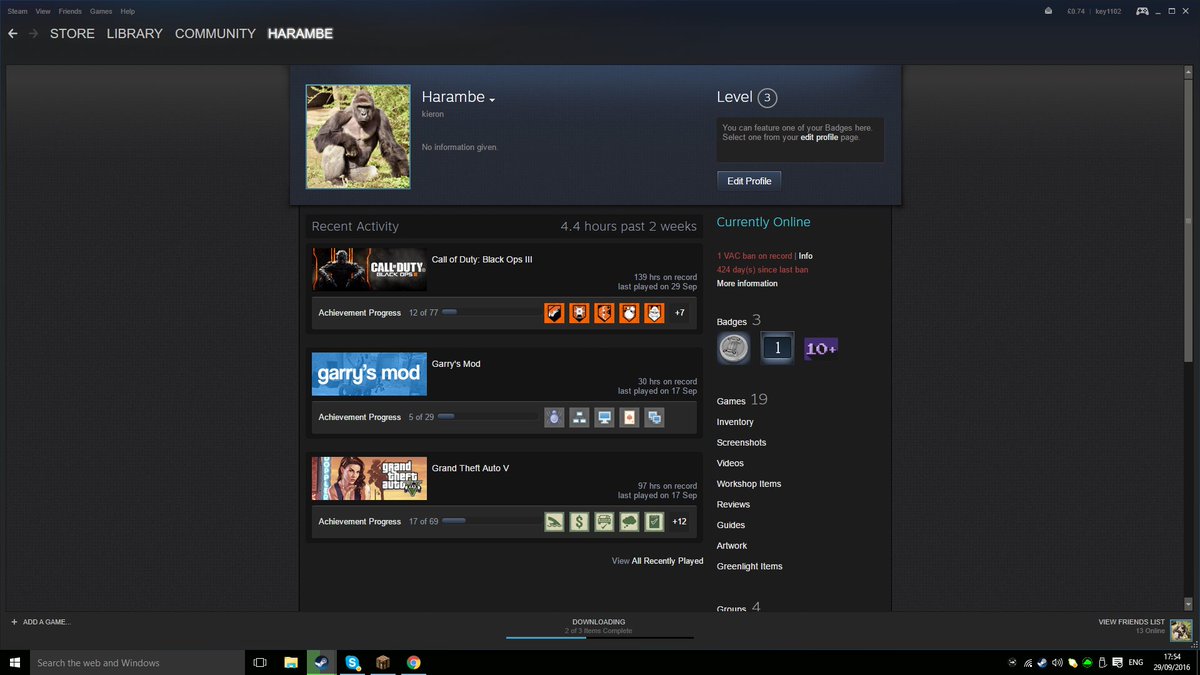This screenshot has height=675, width=1200.
Task: Open the key1102 account menu
Action: pos(1110,11)
